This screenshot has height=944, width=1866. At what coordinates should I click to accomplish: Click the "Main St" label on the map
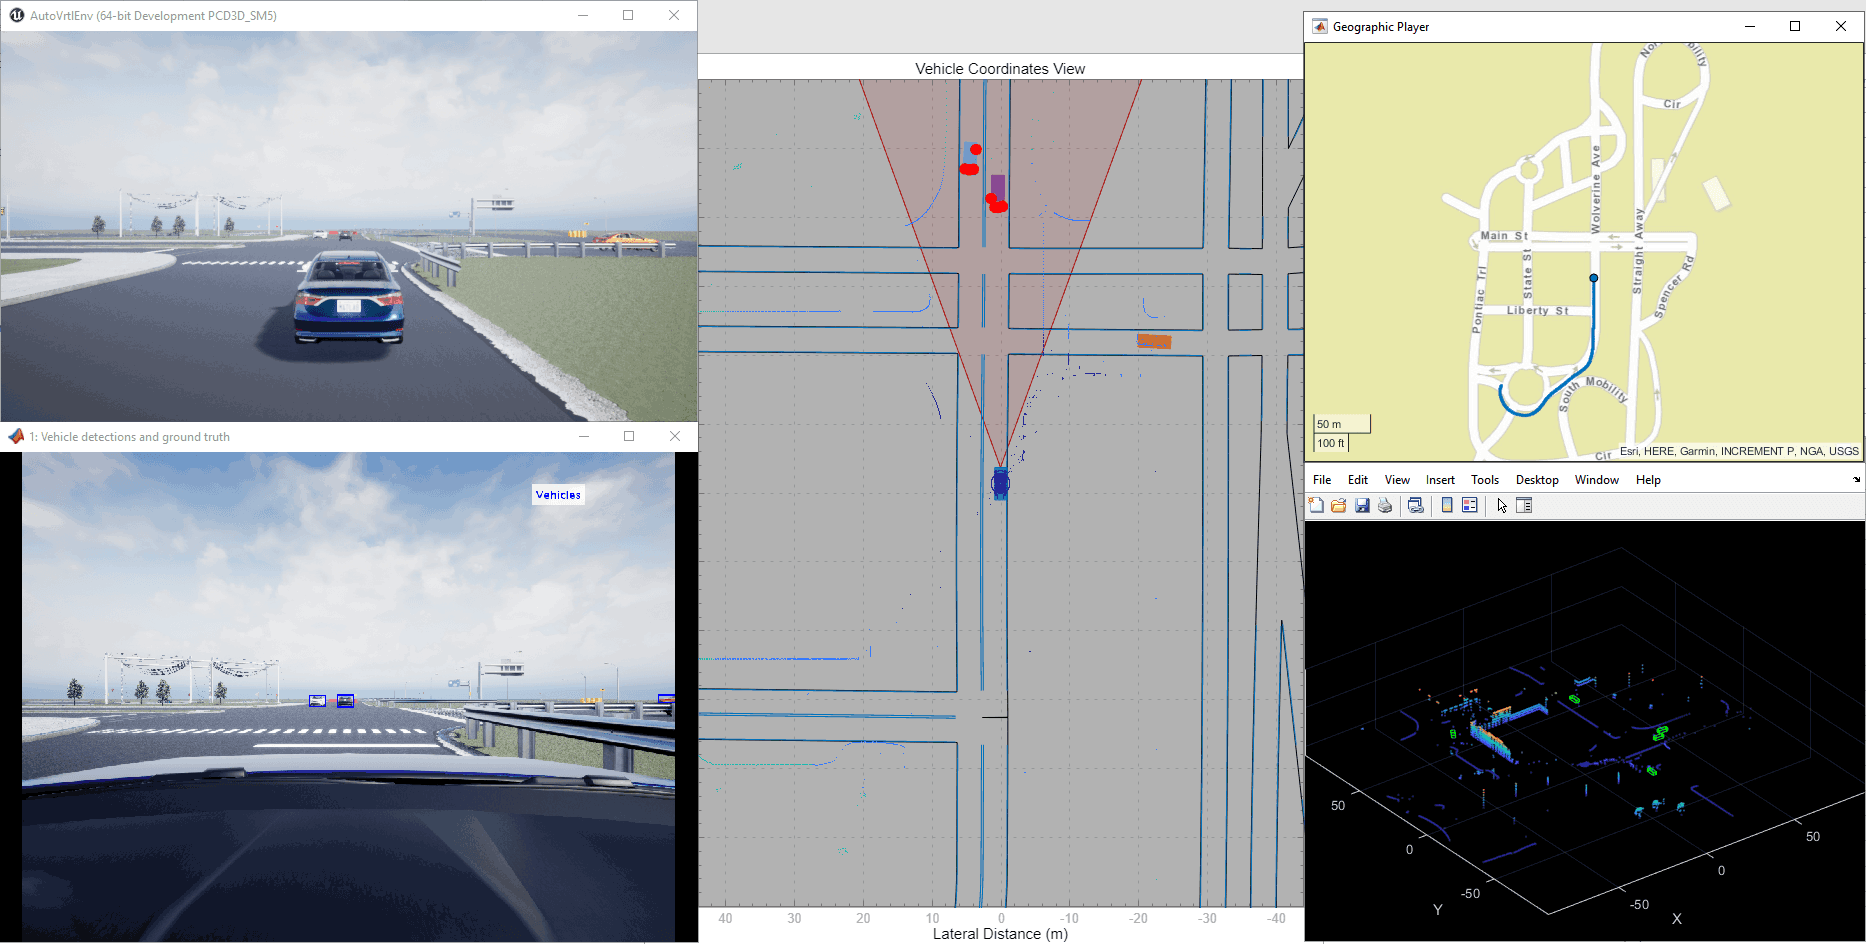[1504, 236]
